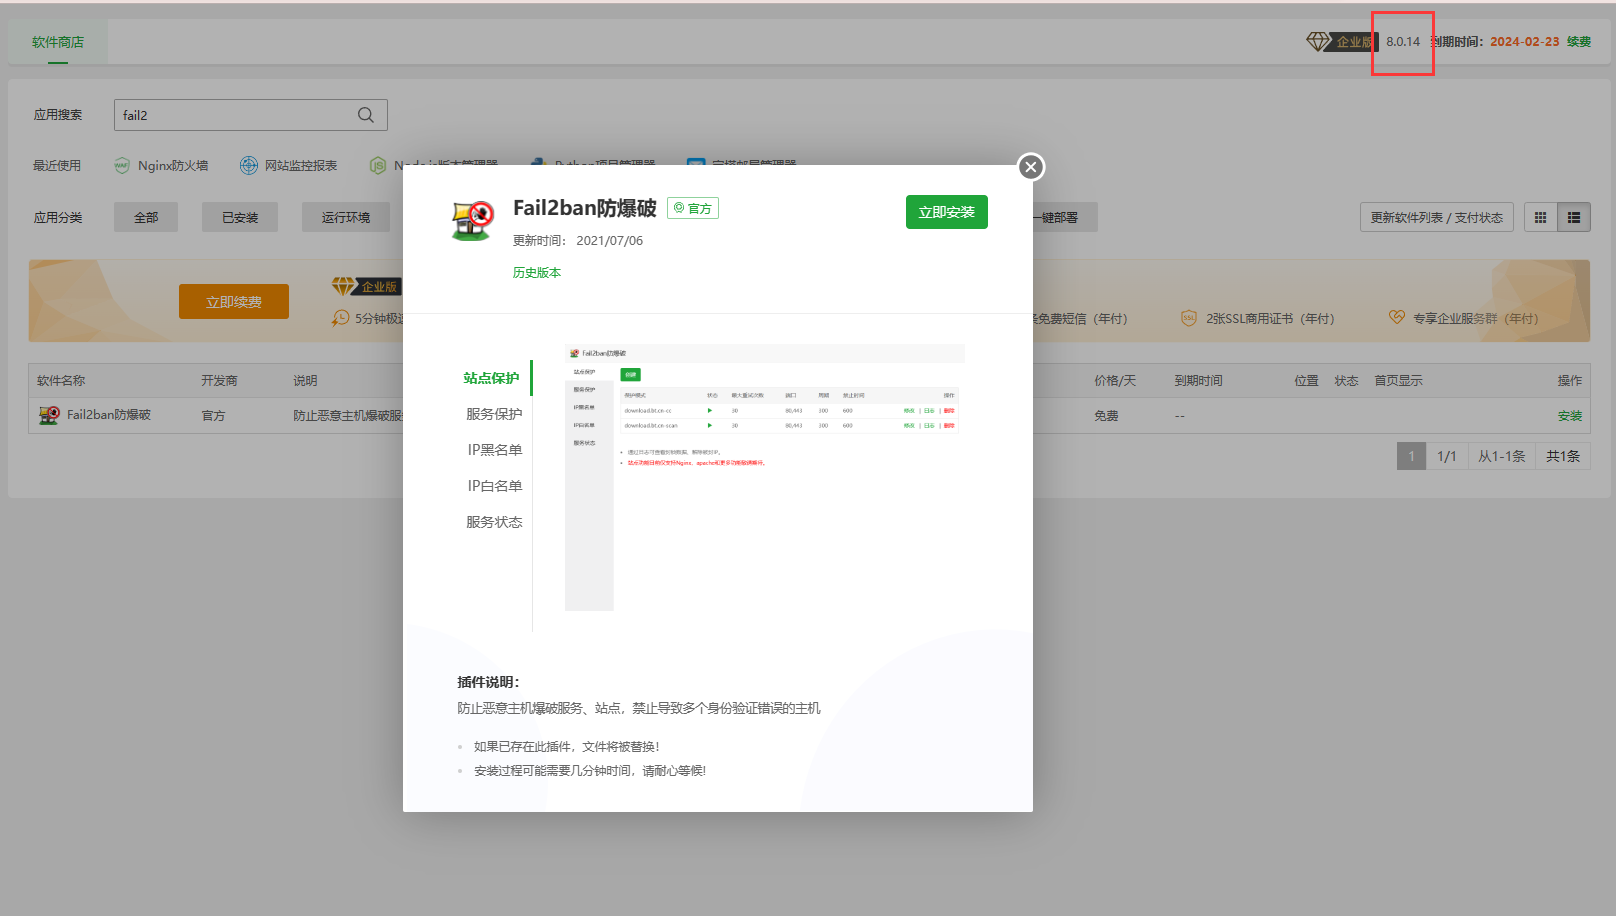The height and width of the screenshot is (916, 1616).
Task: Click the 免费 price cell
Action: (x=1106, y=416)
